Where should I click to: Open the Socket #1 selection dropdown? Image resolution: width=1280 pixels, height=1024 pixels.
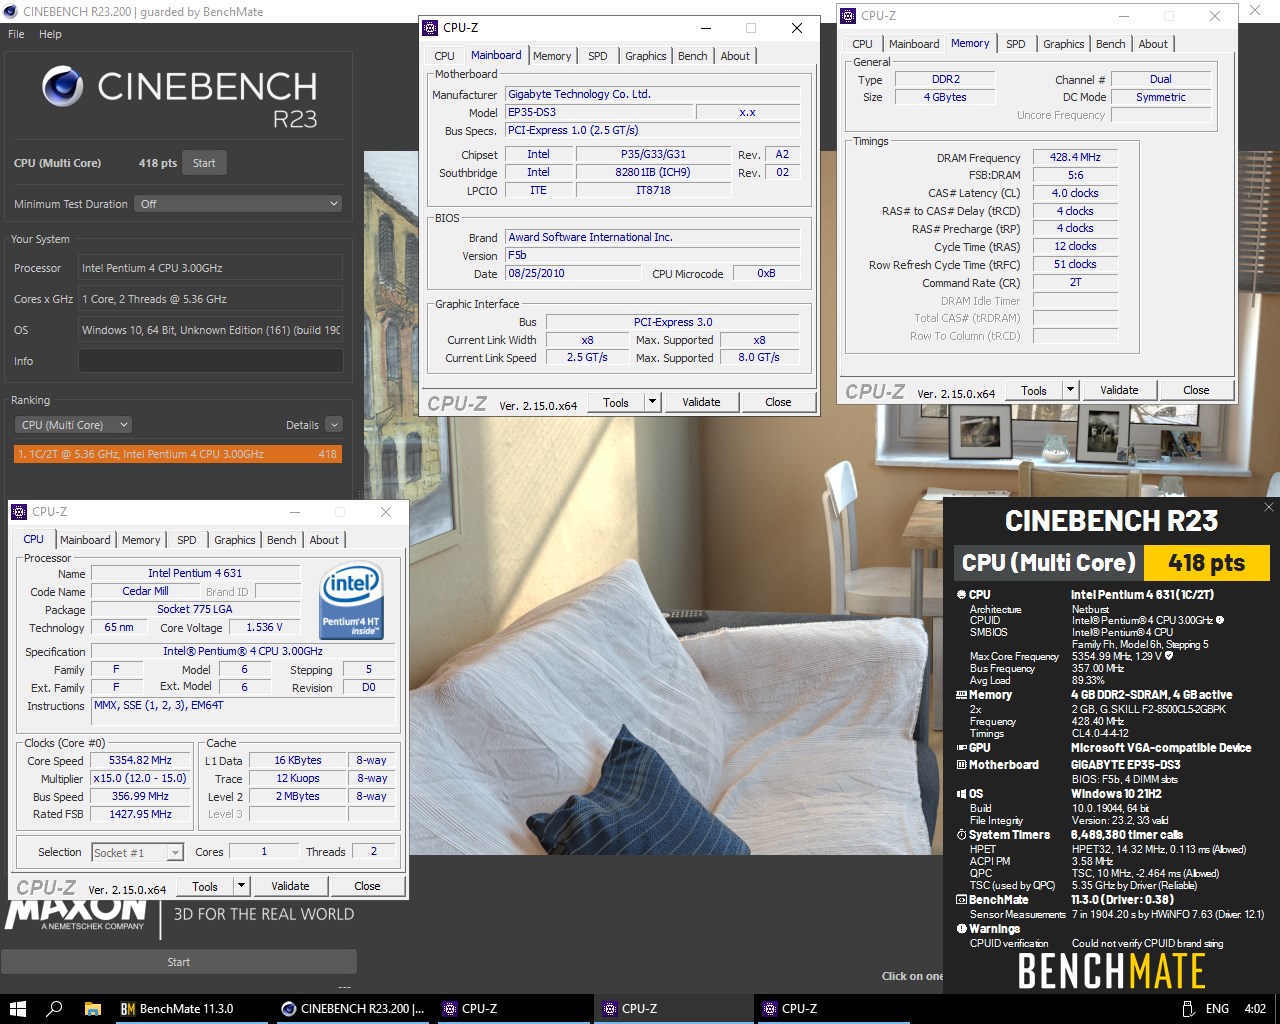pyautogui.click(x=137, y=853)
